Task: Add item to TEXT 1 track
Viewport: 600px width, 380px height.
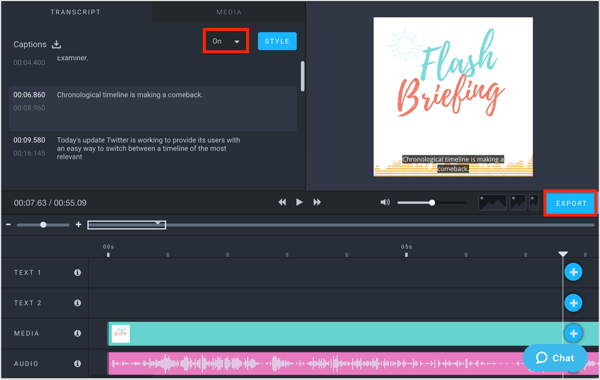Action: click(573, 272)
